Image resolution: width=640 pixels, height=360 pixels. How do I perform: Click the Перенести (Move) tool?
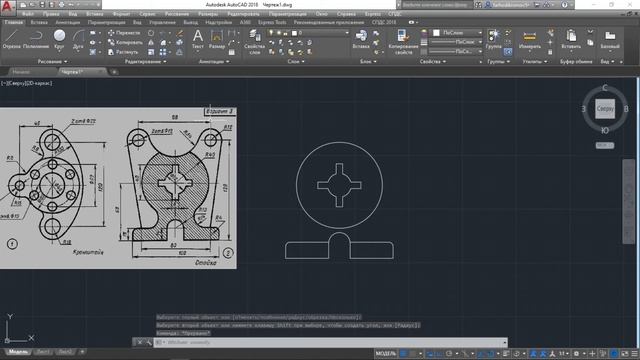(x=124, y=33)
